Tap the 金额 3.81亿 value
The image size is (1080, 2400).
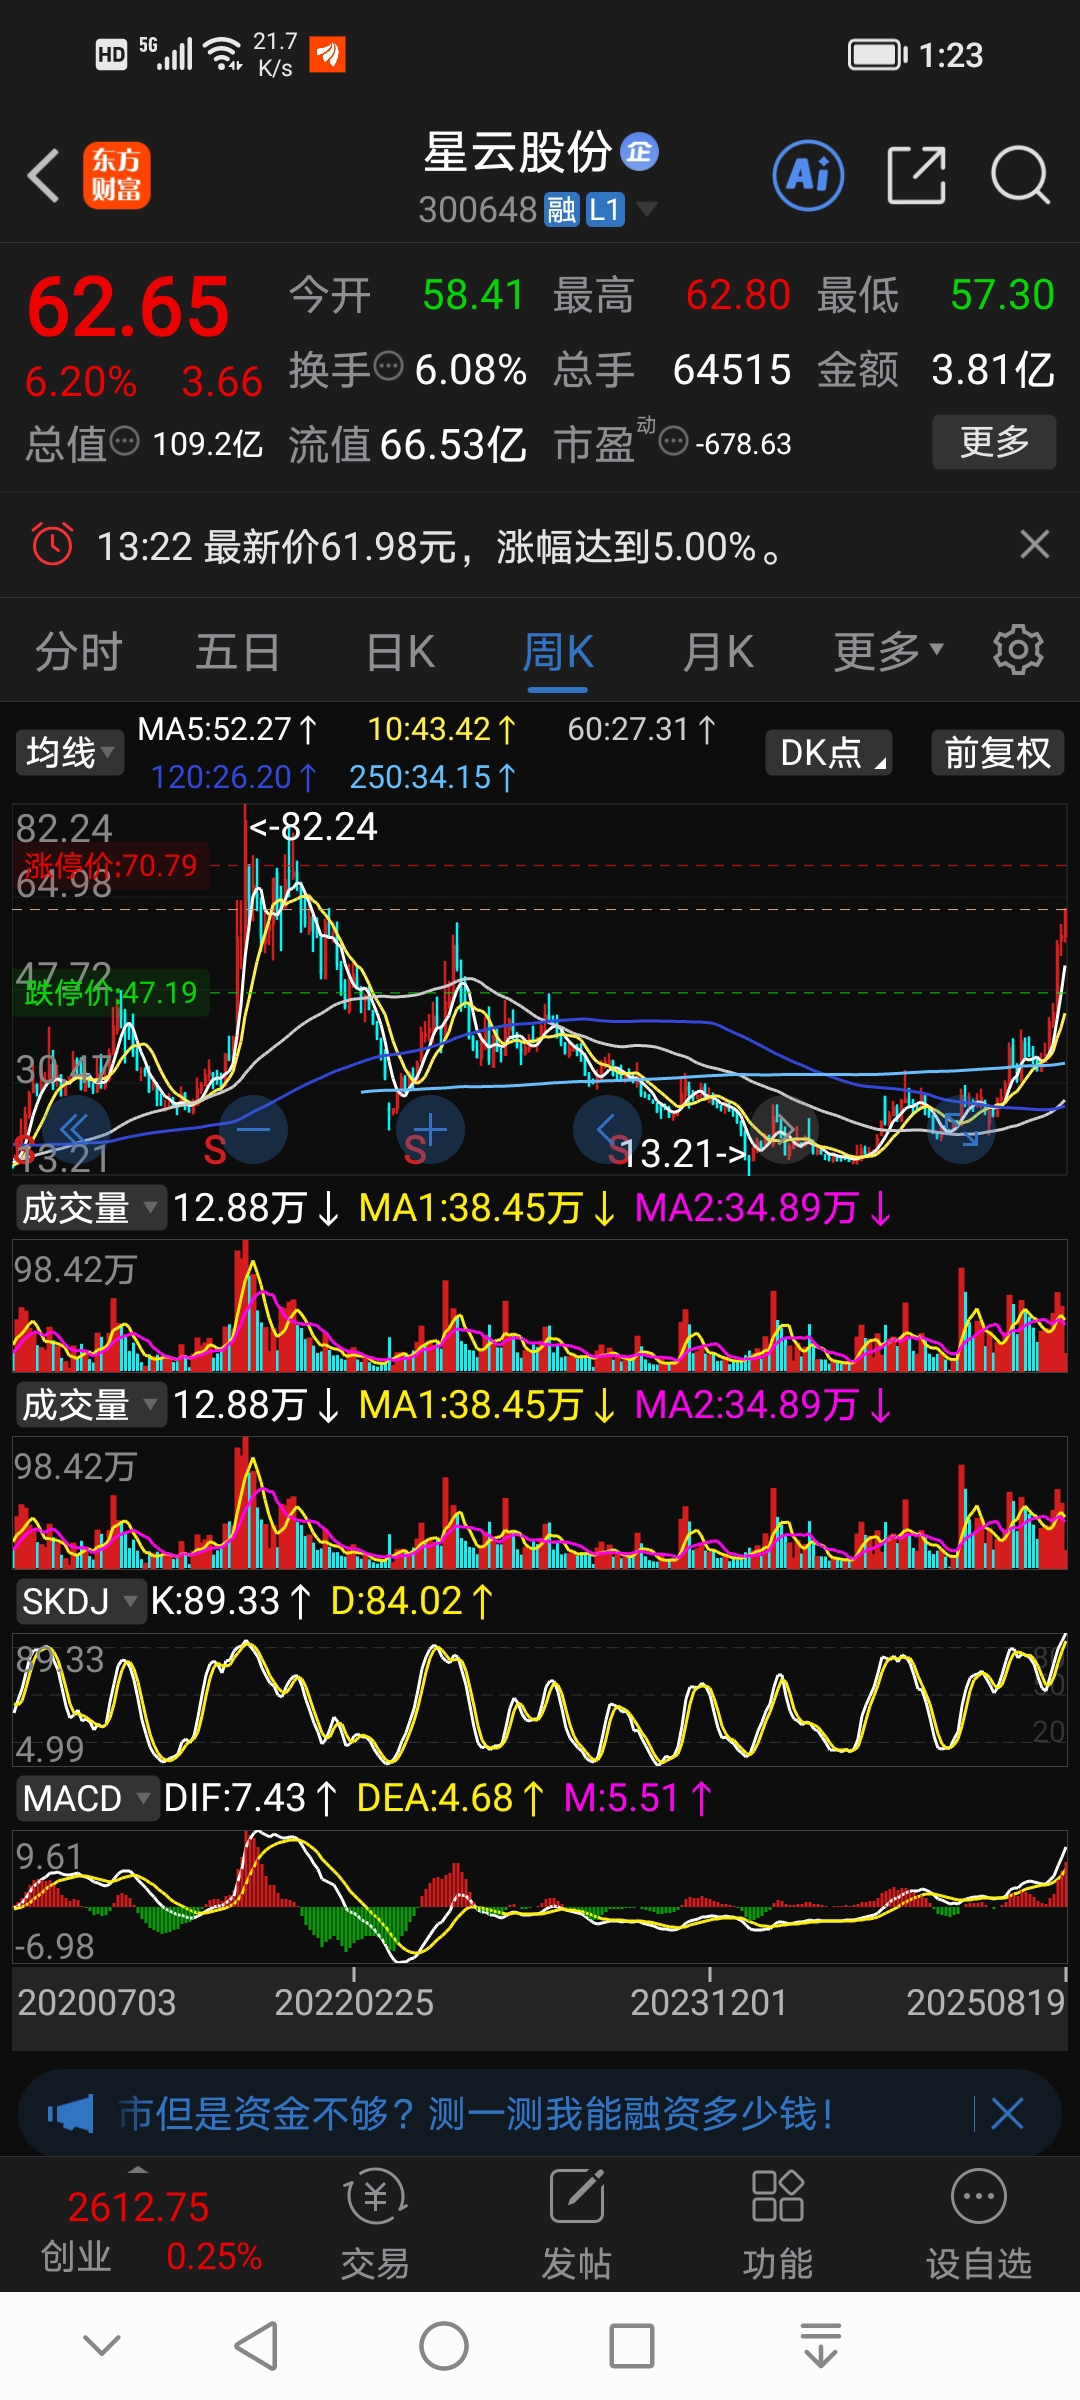pos(993,370)
